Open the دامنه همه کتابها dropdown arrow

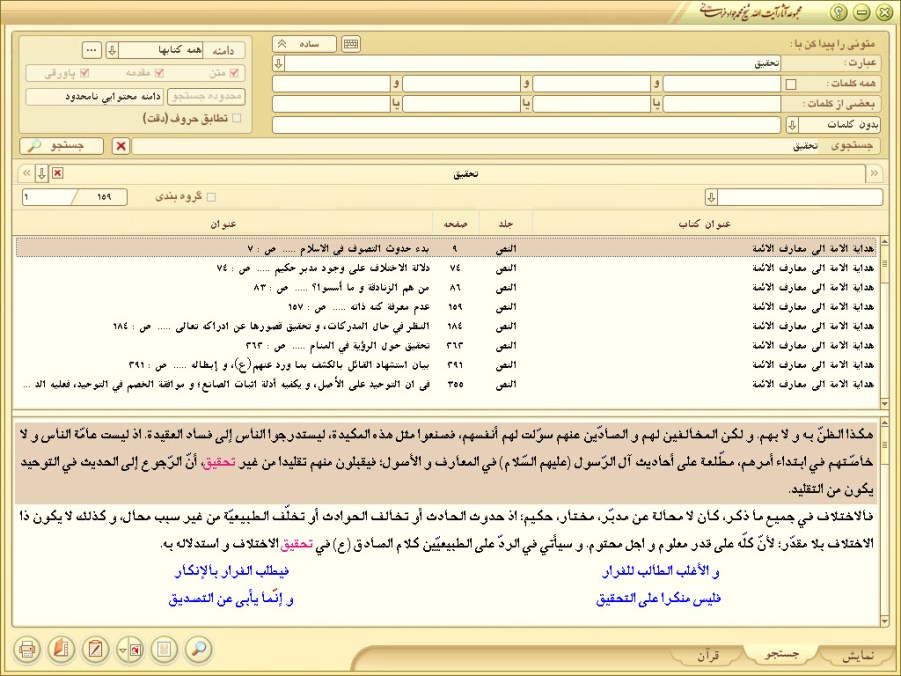113,51
